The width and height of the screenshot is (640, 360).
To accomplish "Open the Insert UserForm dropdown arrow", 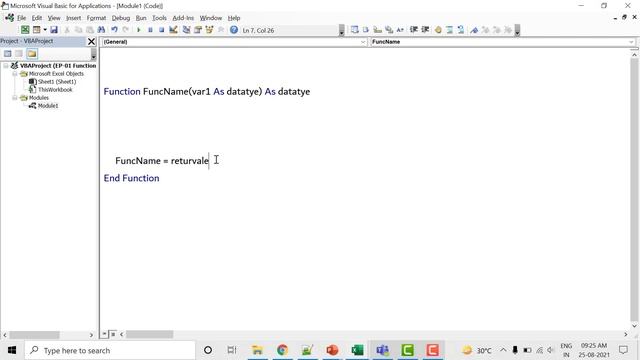I will (44, 30).
